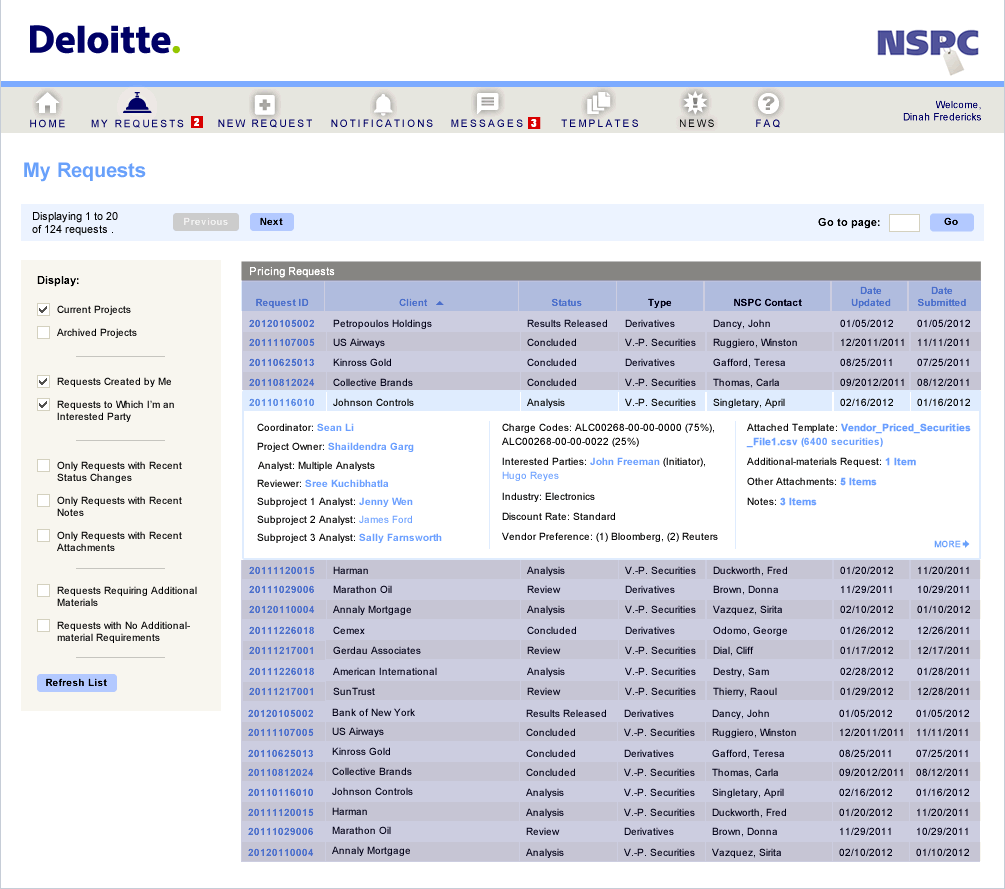Image resolution: width=1005 pixels, height=889 pixels.
Task: Open Sree Kuchibhatla reviewer link
Action: 347,484
